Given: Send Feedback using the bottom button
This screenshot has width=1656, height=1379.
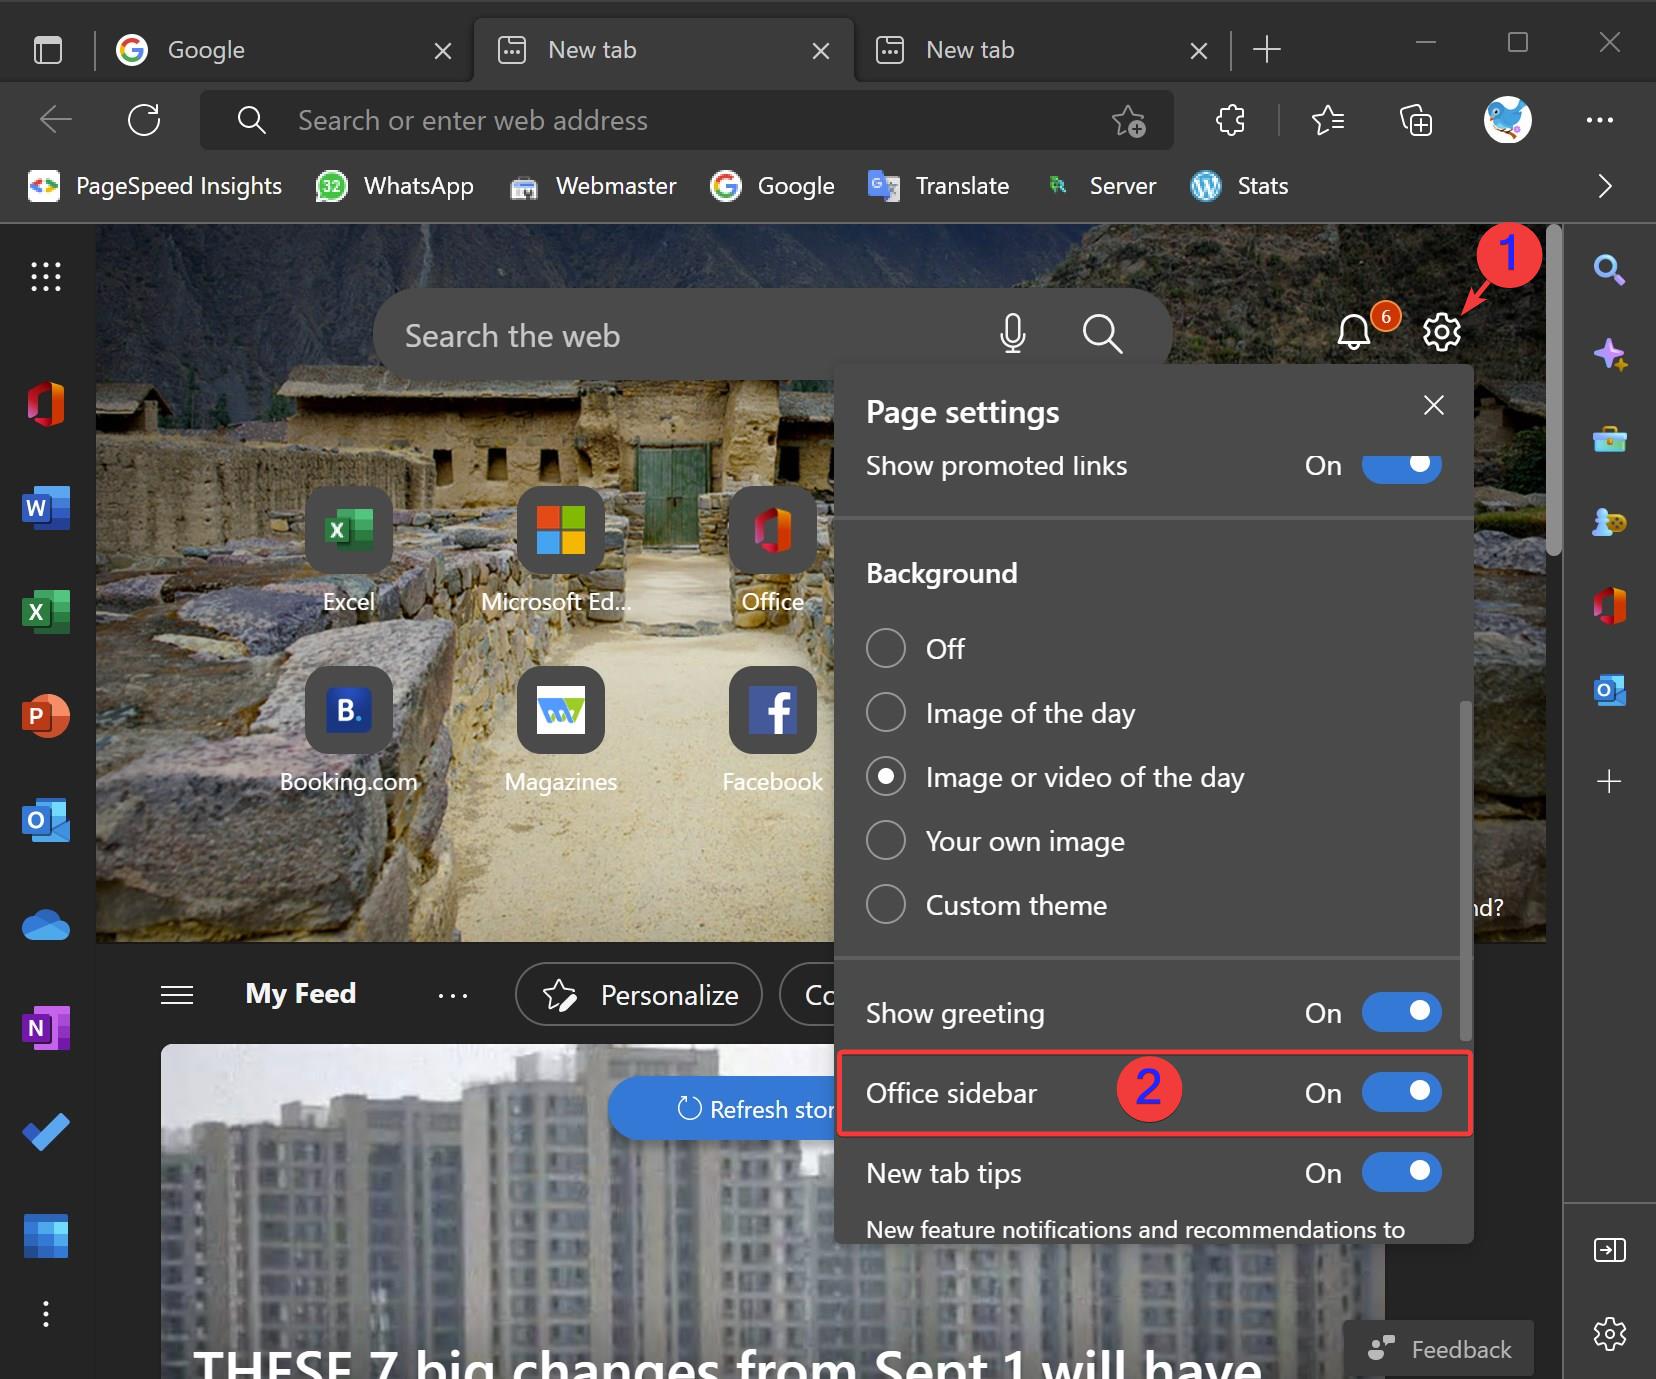Looking at the screenshot, I should [1440, 1348].
